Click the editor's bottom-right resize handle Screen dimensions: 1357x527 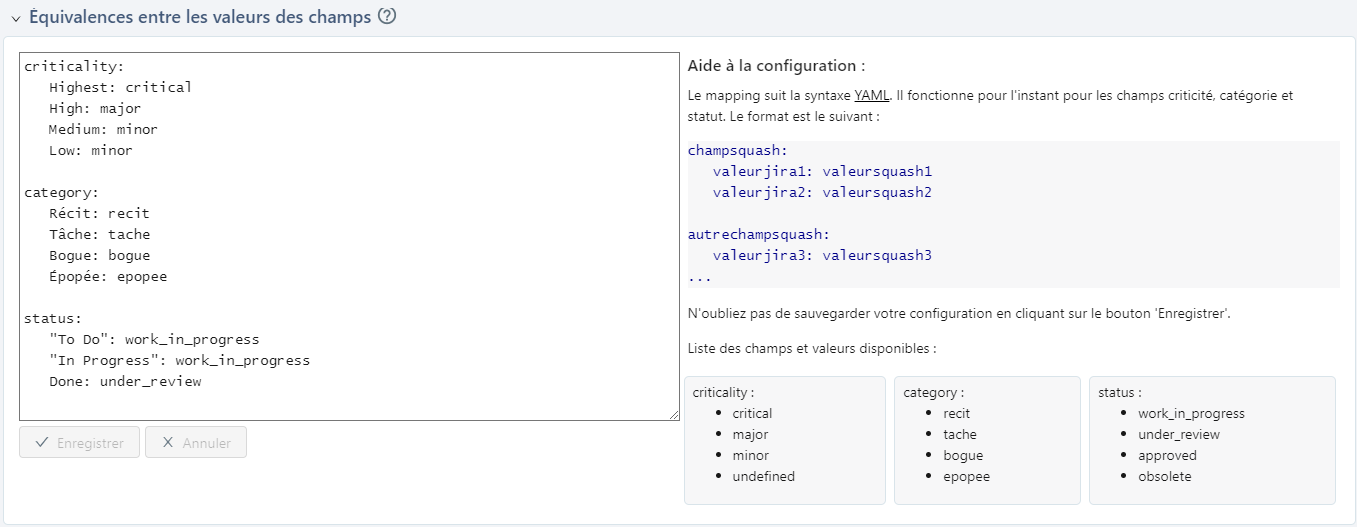675,415
